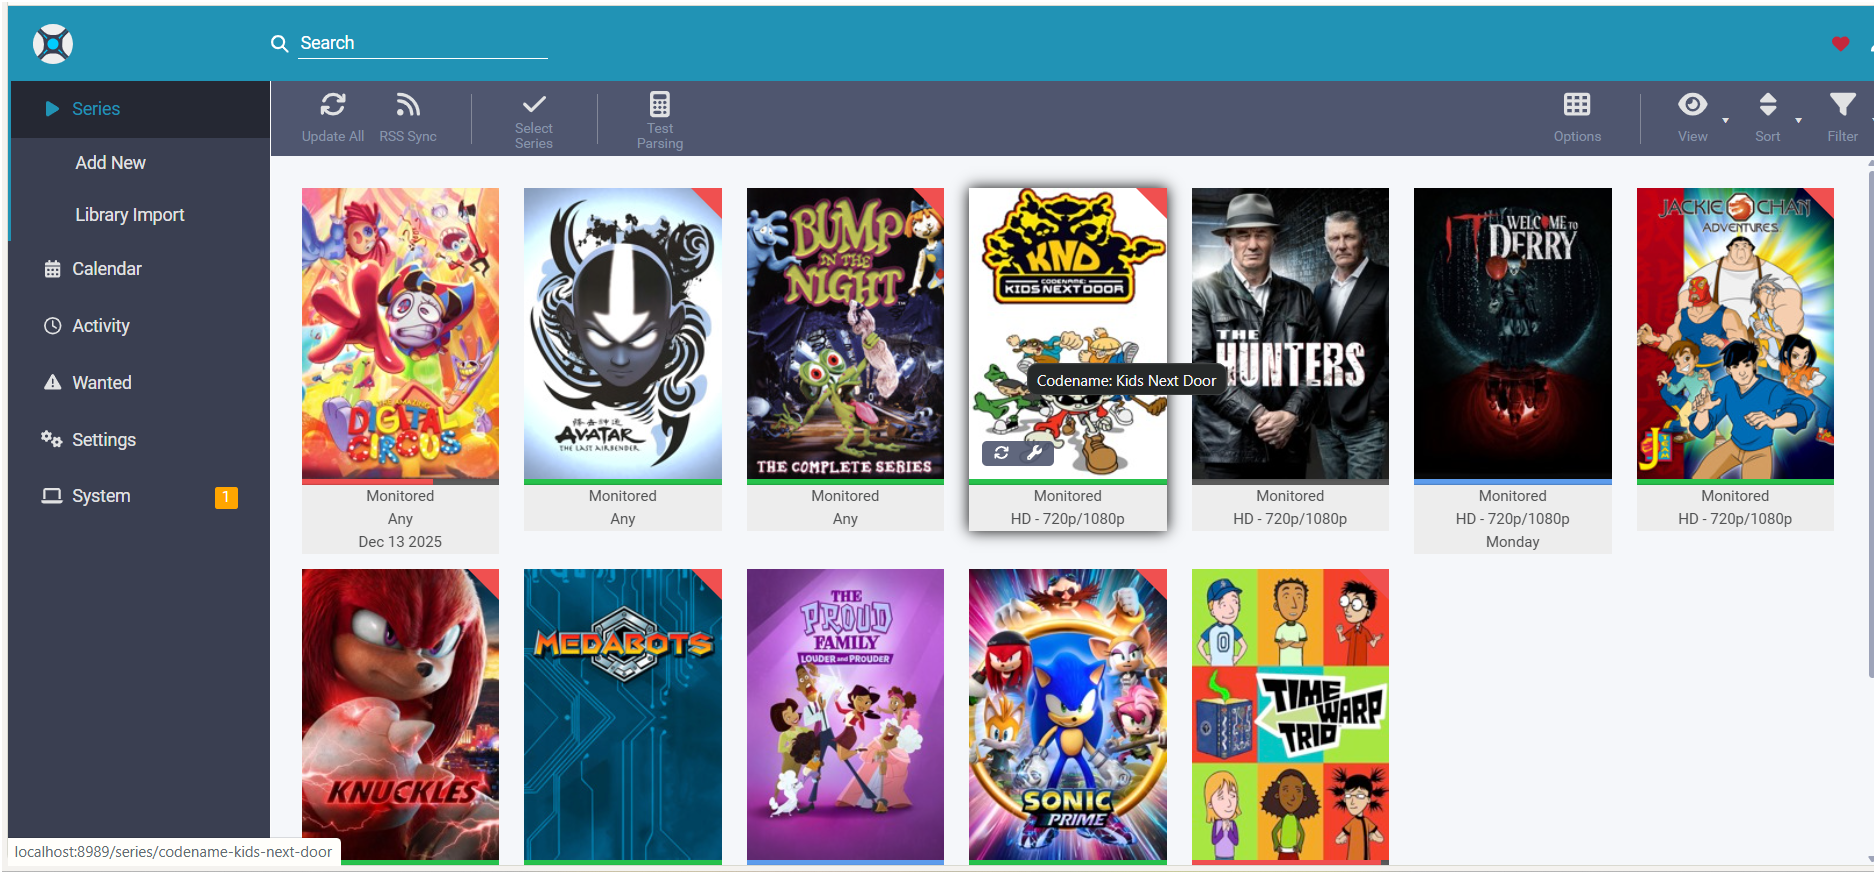This screenshot has height=874, width=1876.
Task: Click the red heart donate icon
Action: [1840, 43]
